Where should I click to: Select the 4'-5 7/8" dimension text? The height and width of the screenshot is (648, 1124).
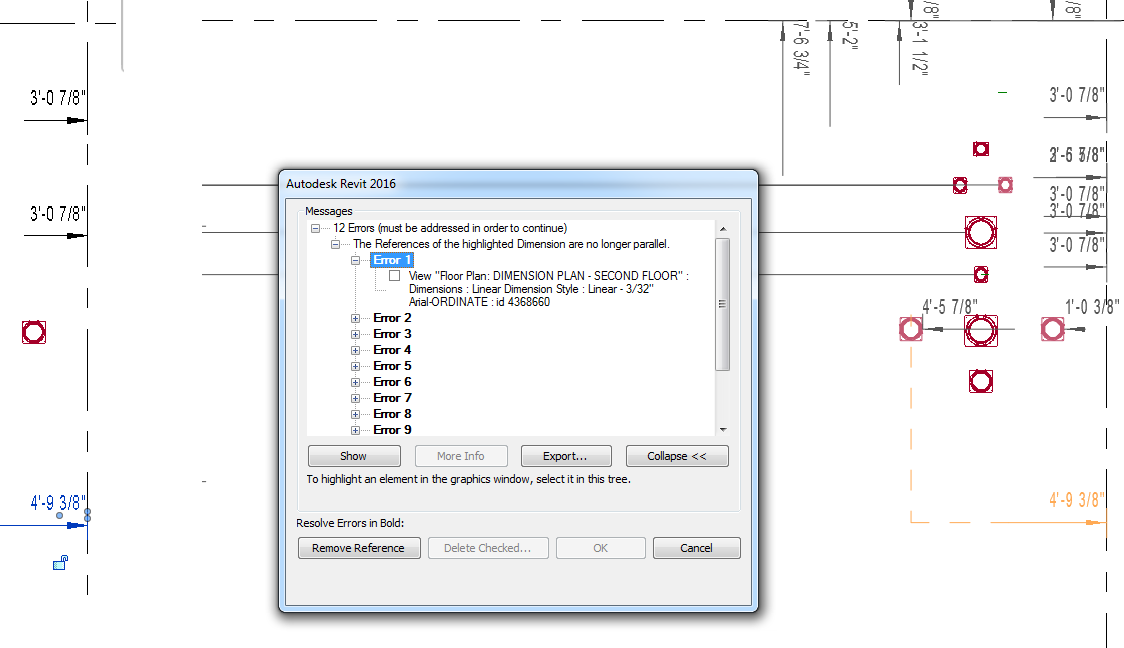950,308
